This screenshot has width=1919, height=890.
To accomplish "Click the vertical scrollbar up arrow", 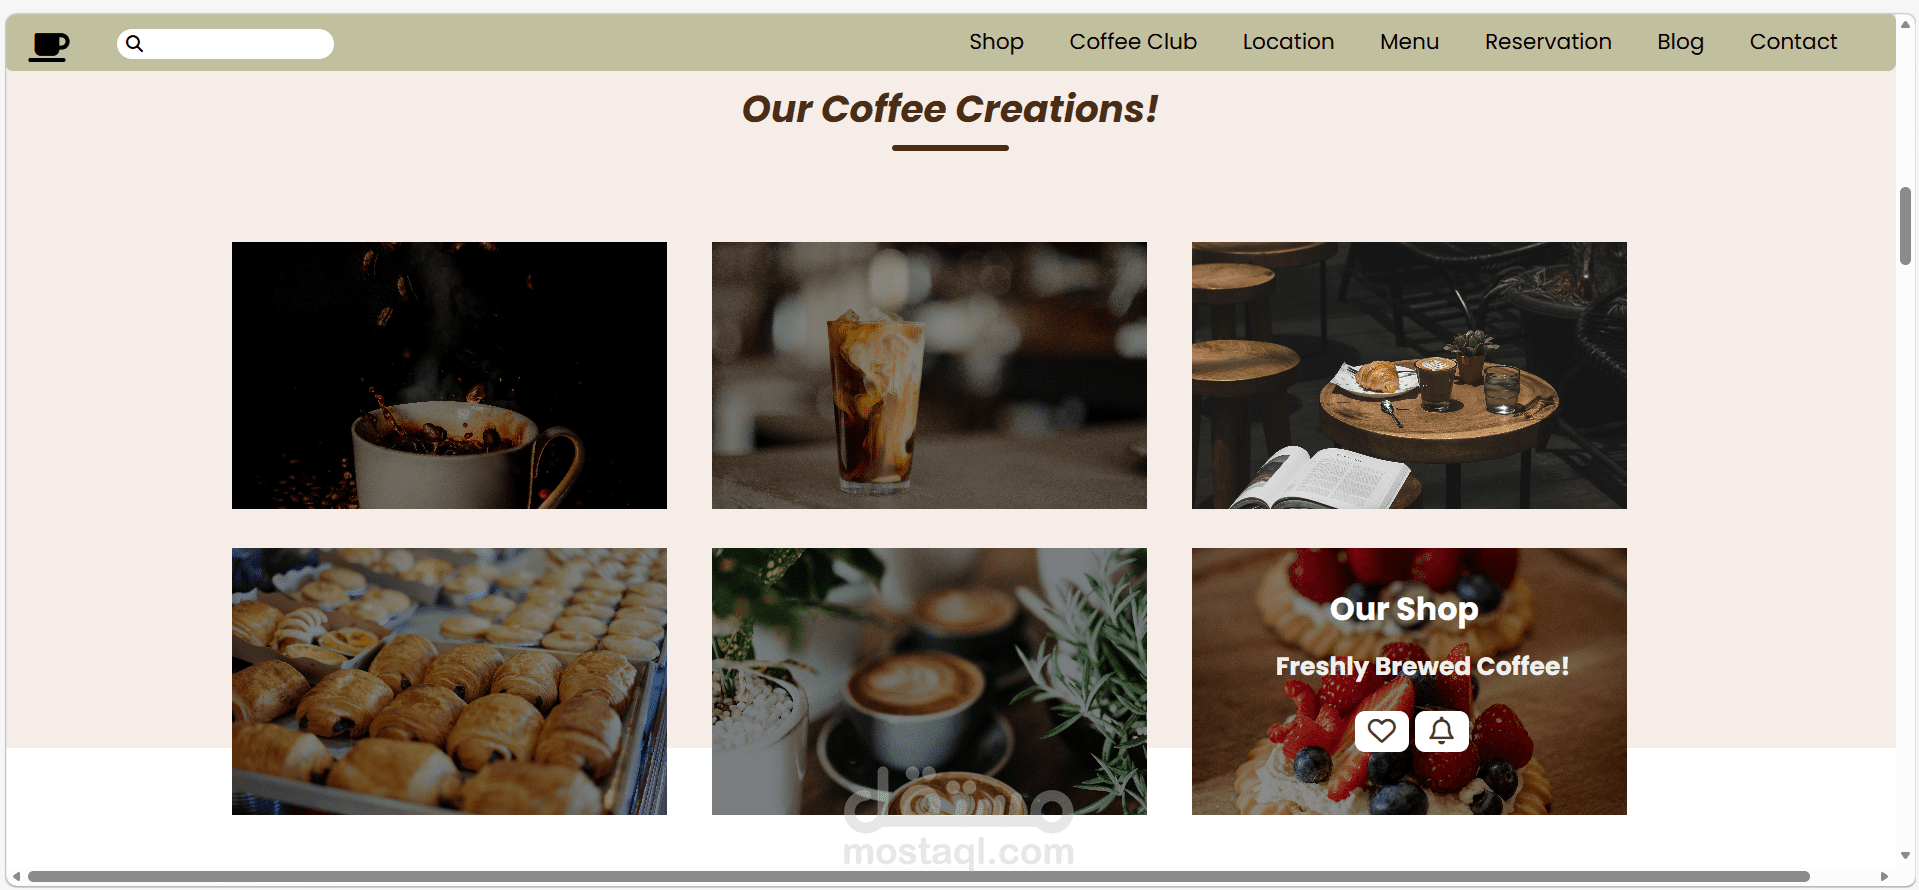I will tap(1905, 25).
